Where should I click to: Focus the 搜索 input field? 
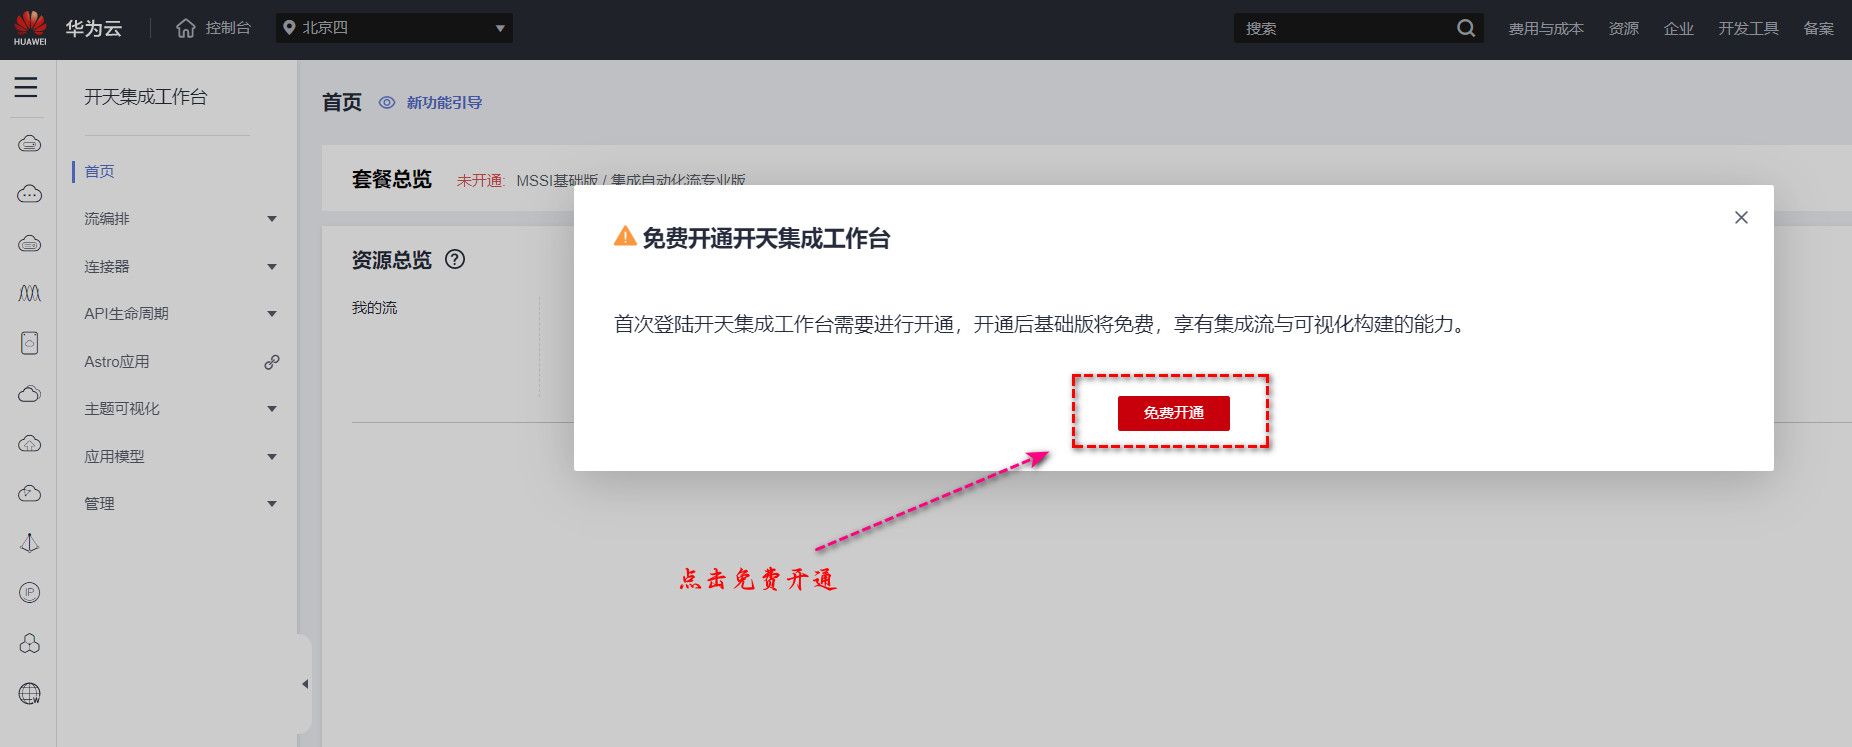(1345, 28)
